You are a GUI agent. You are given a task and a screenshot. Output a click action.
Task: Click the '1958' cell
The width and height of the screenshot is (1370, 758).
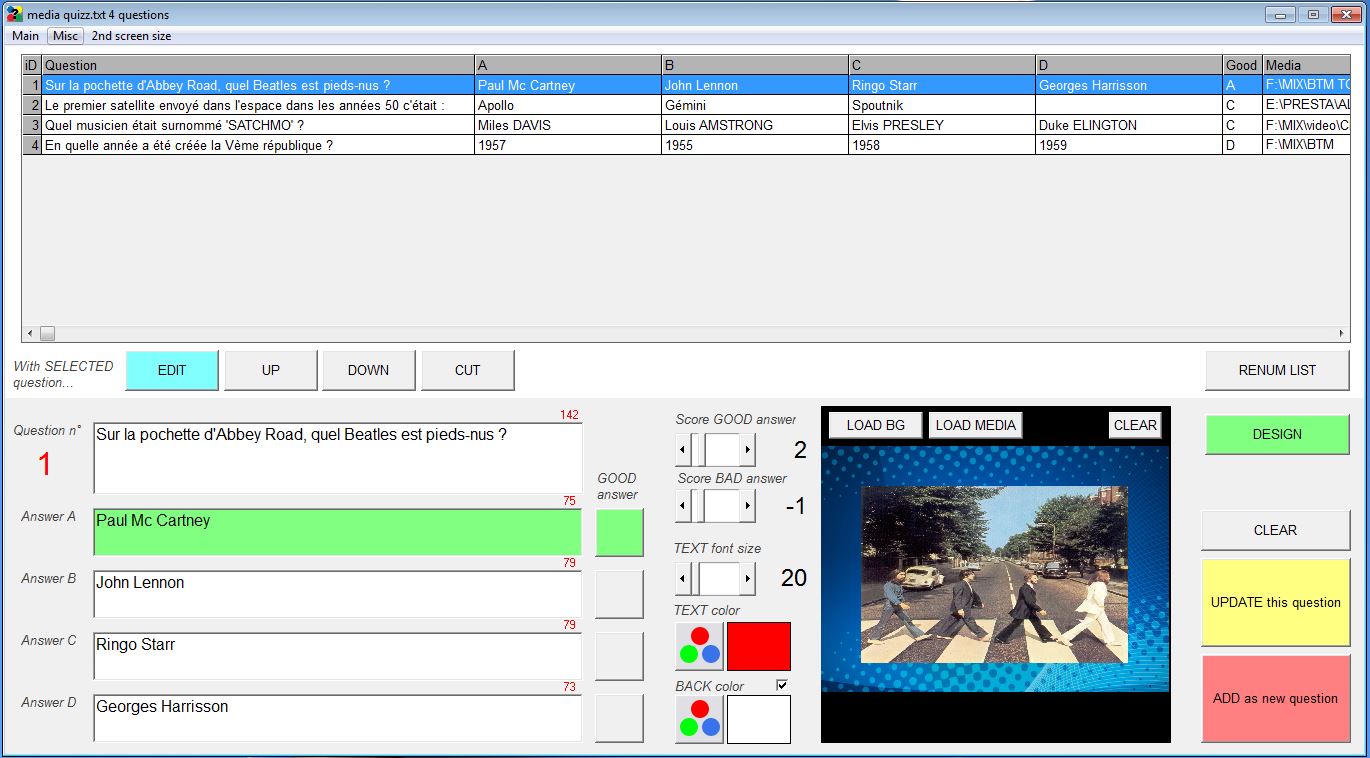(942, 145)
